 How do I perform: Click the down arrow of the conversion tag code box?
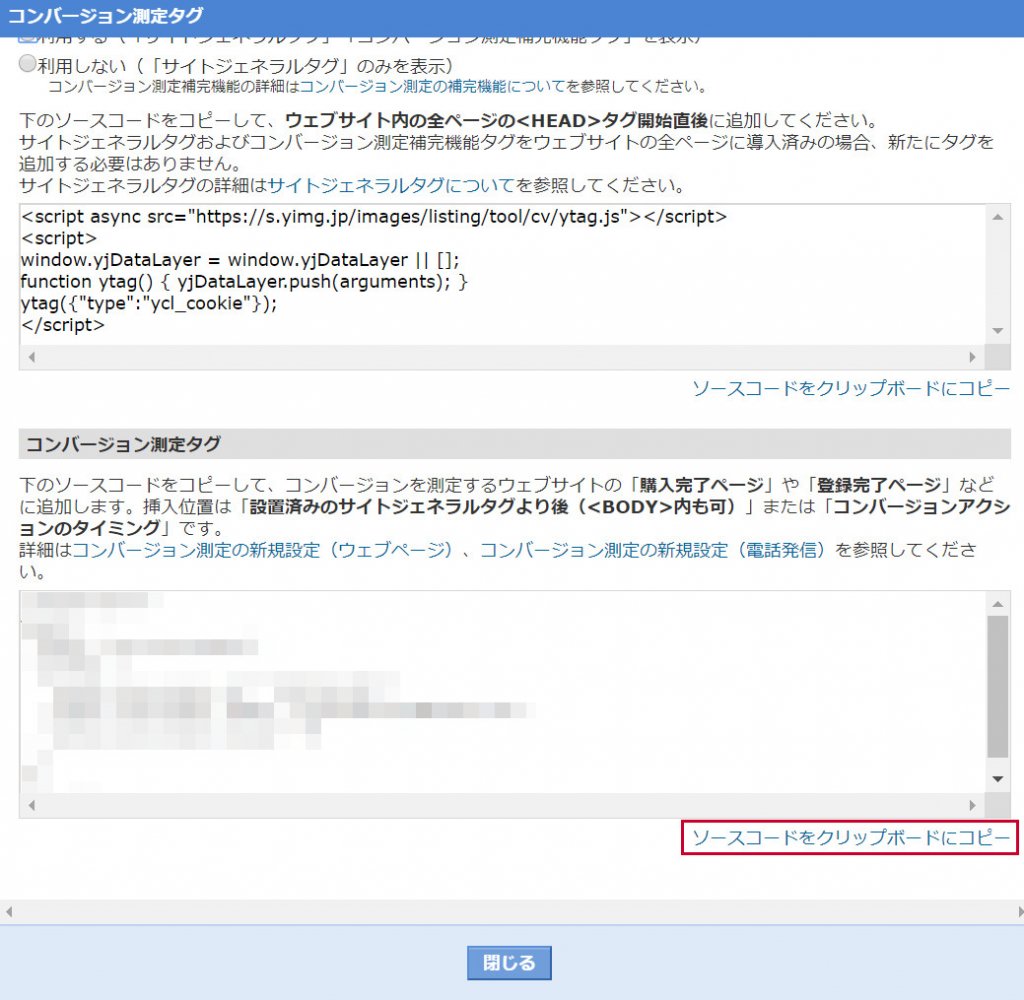click(997, 779)
